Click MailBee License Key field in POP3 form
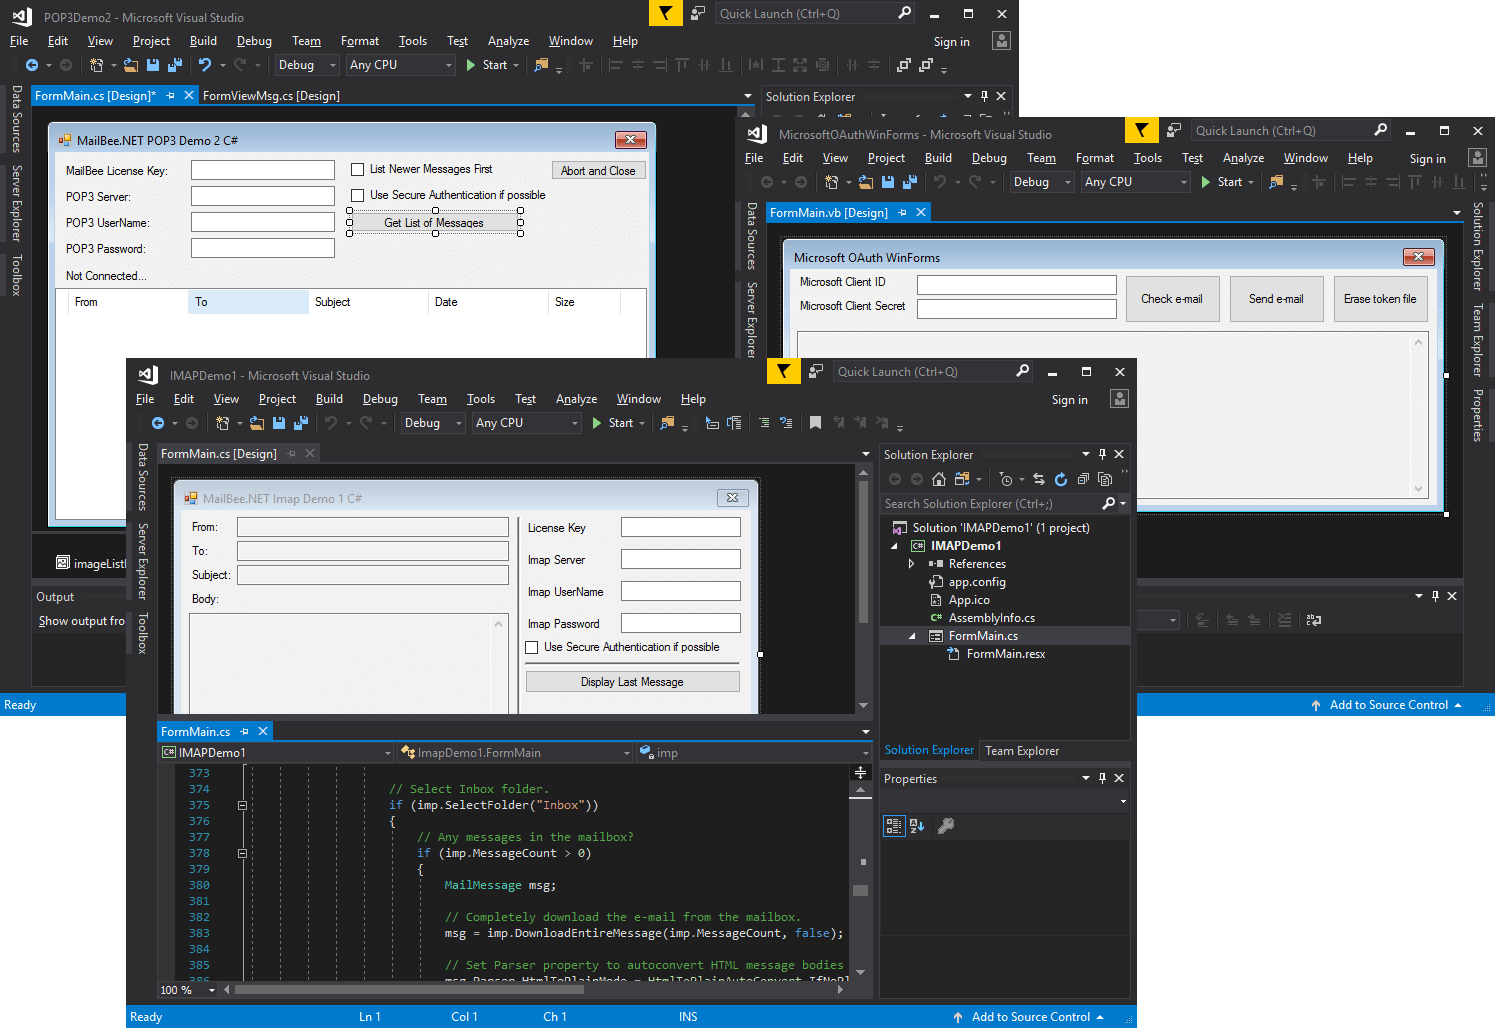Viewport: 1495px width, 1028px height. 263,170
